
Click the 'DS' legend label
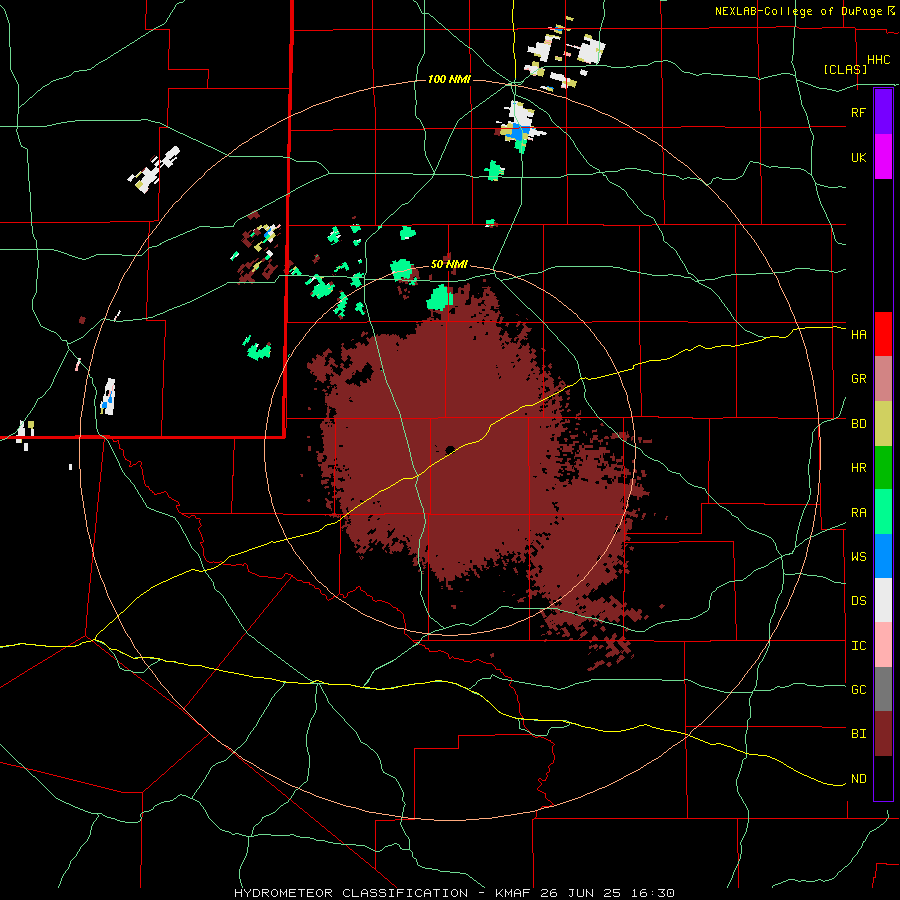click(x=858, y=601)
